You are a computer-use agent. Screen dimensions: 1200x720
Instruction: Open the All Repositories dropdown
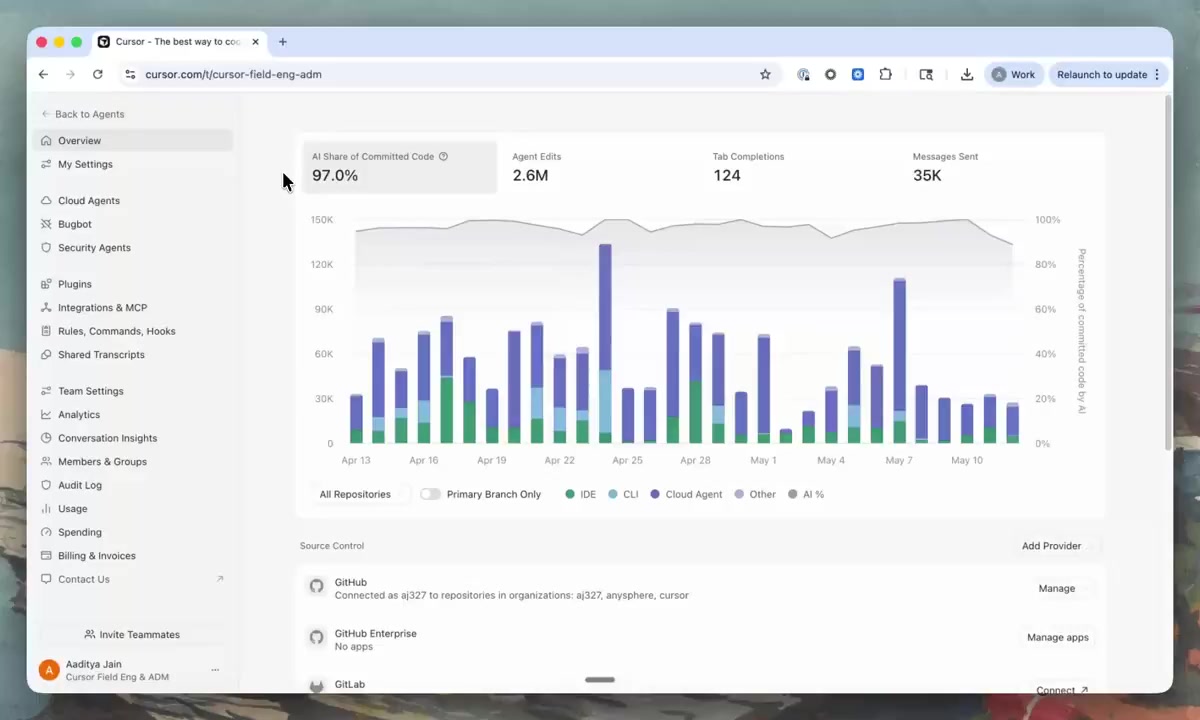[360, 494]
